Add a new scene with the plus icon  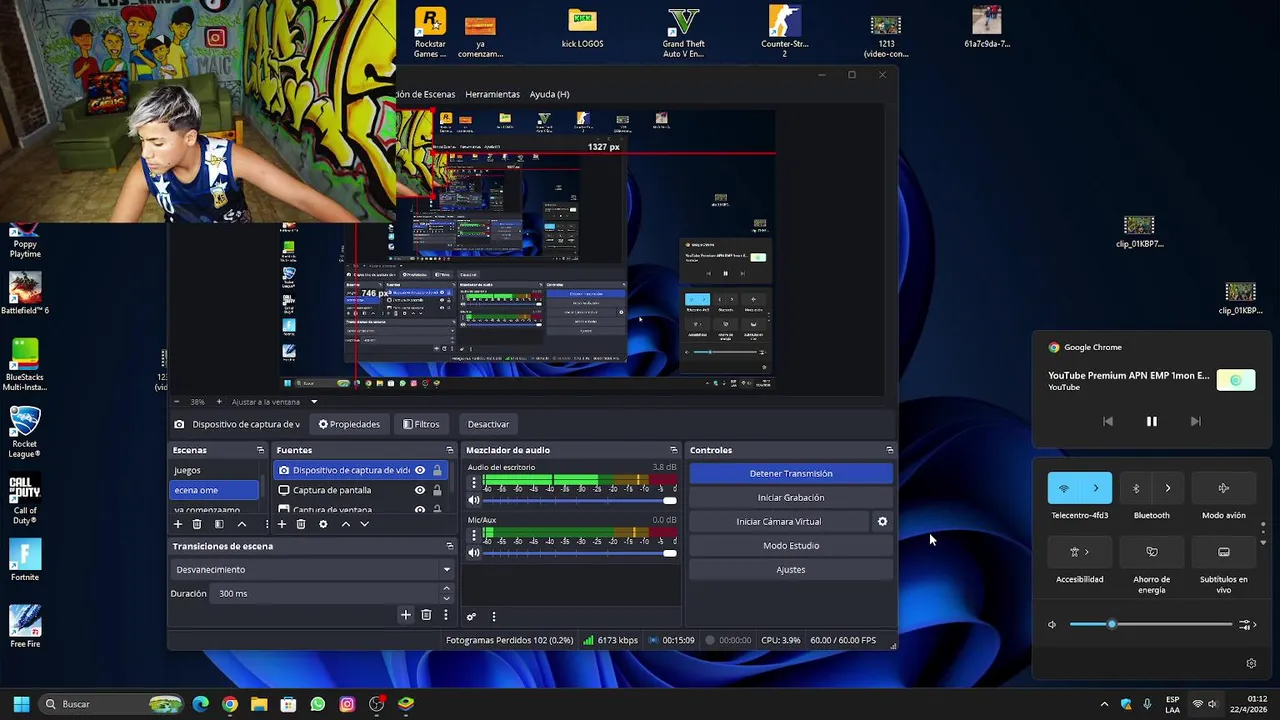(178, 524)
